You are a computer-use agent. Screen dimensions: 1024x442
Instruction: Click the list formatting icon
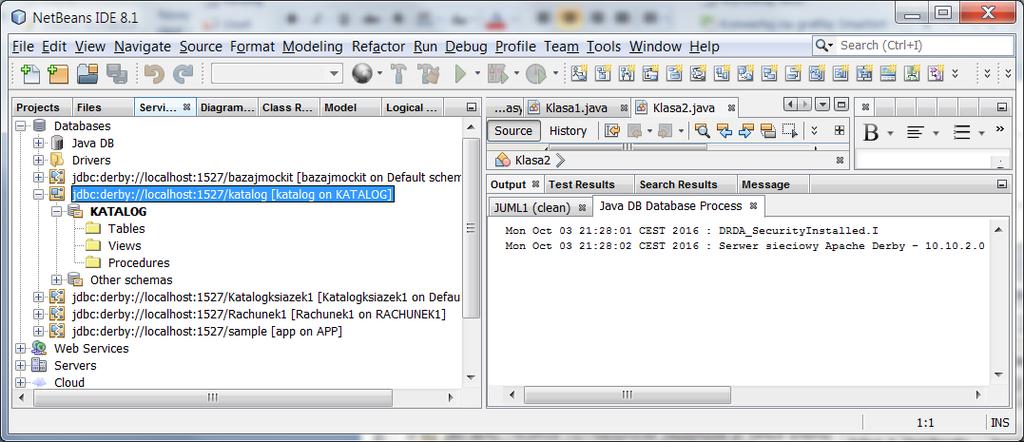pyautogui.click(x=961, y=133)
